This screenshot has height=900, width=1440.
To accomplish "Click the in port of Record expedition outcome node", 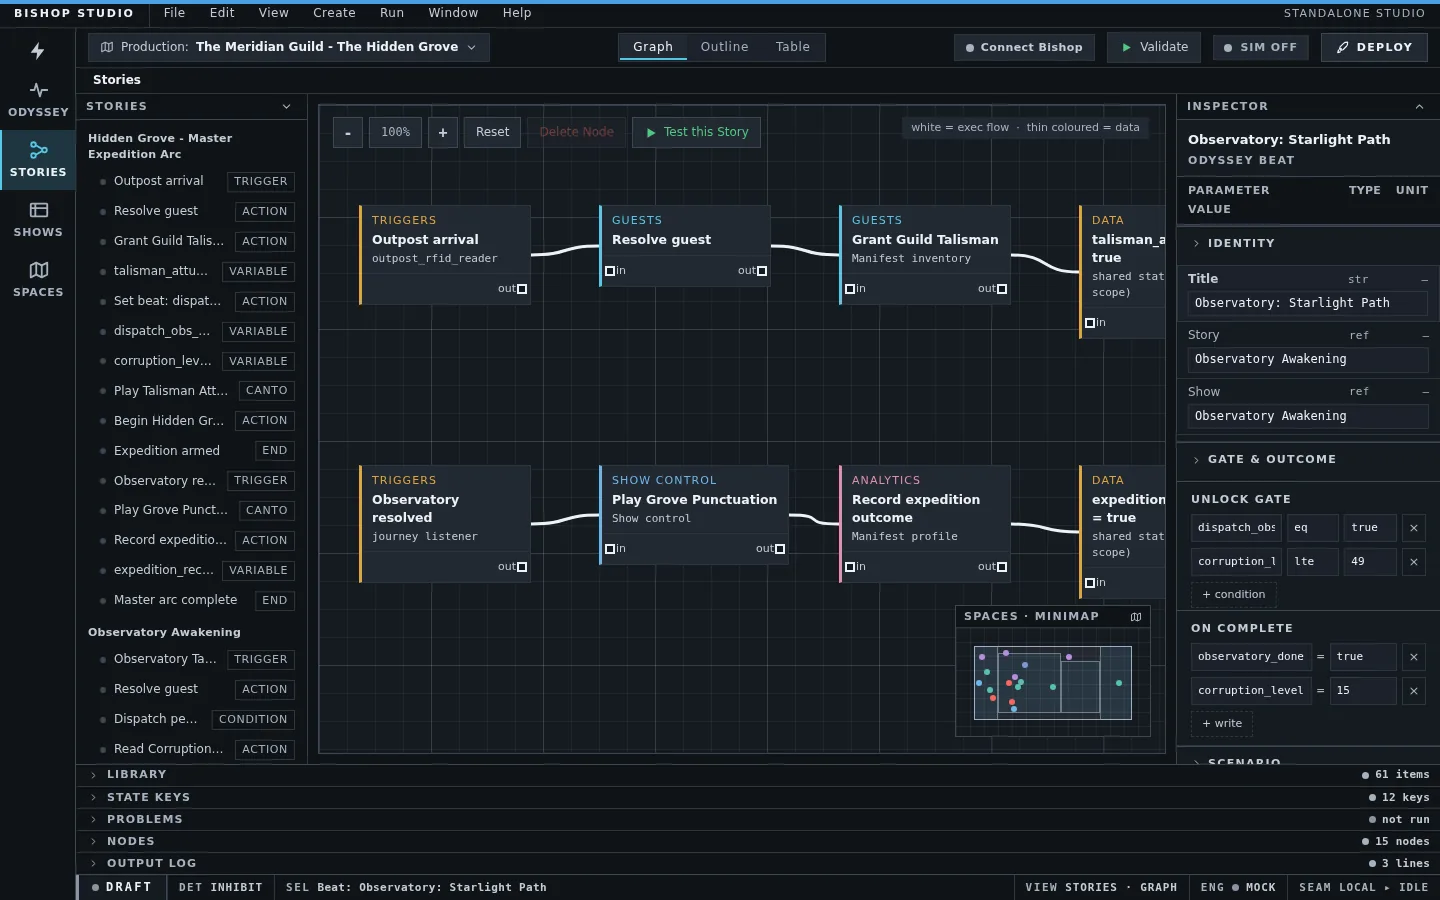I will (850, 567).
